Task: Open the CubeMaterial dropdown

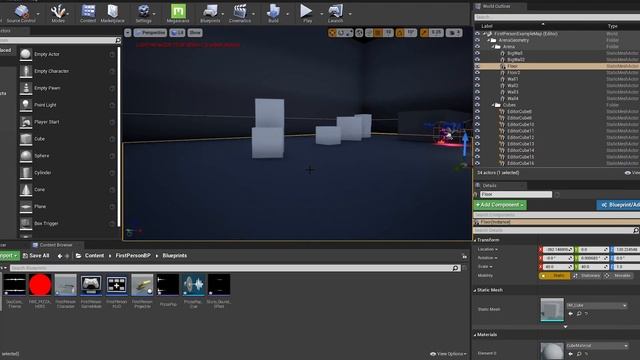Action: [x=597, y=346]
